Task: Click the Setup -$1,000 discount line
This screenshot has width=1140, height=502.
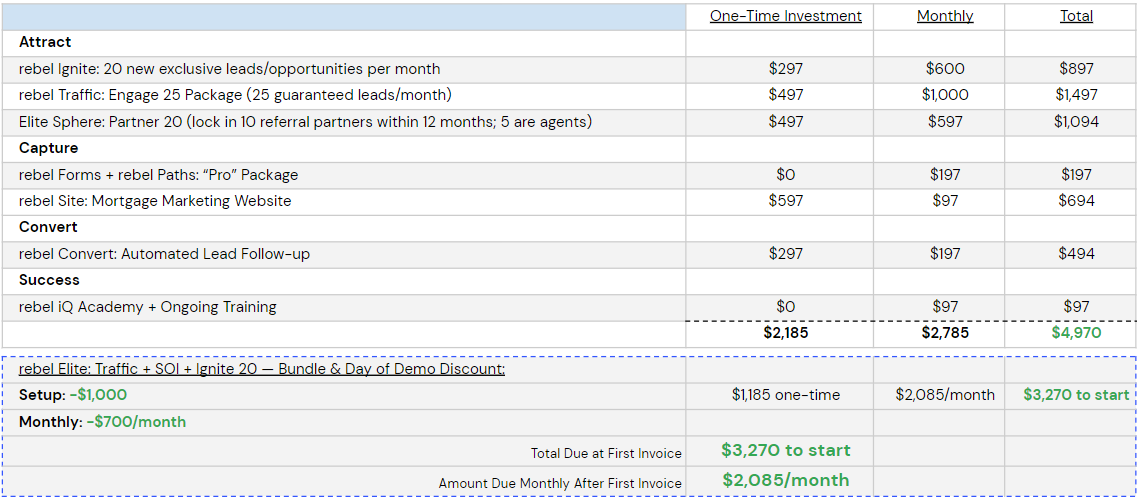Action: 73,395
